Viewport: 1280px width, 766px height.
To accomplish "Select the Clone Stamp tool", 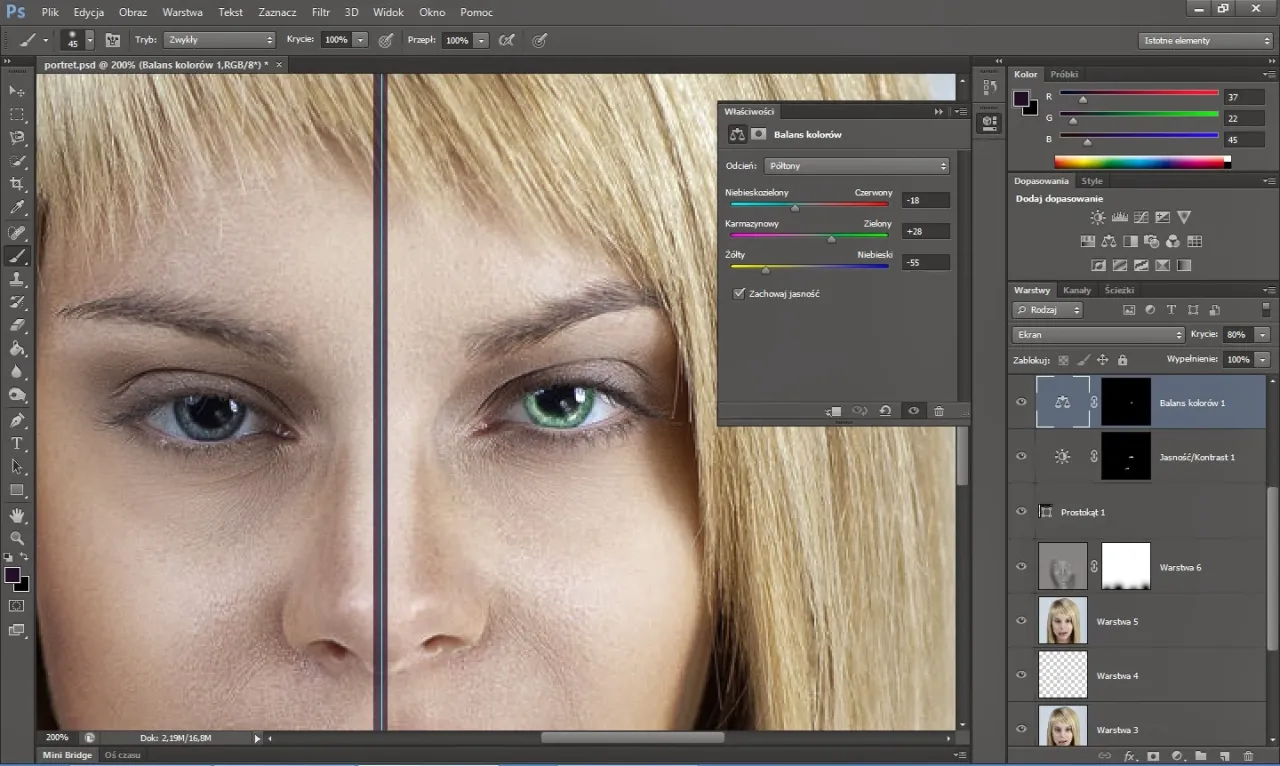I will click(17, 279).
